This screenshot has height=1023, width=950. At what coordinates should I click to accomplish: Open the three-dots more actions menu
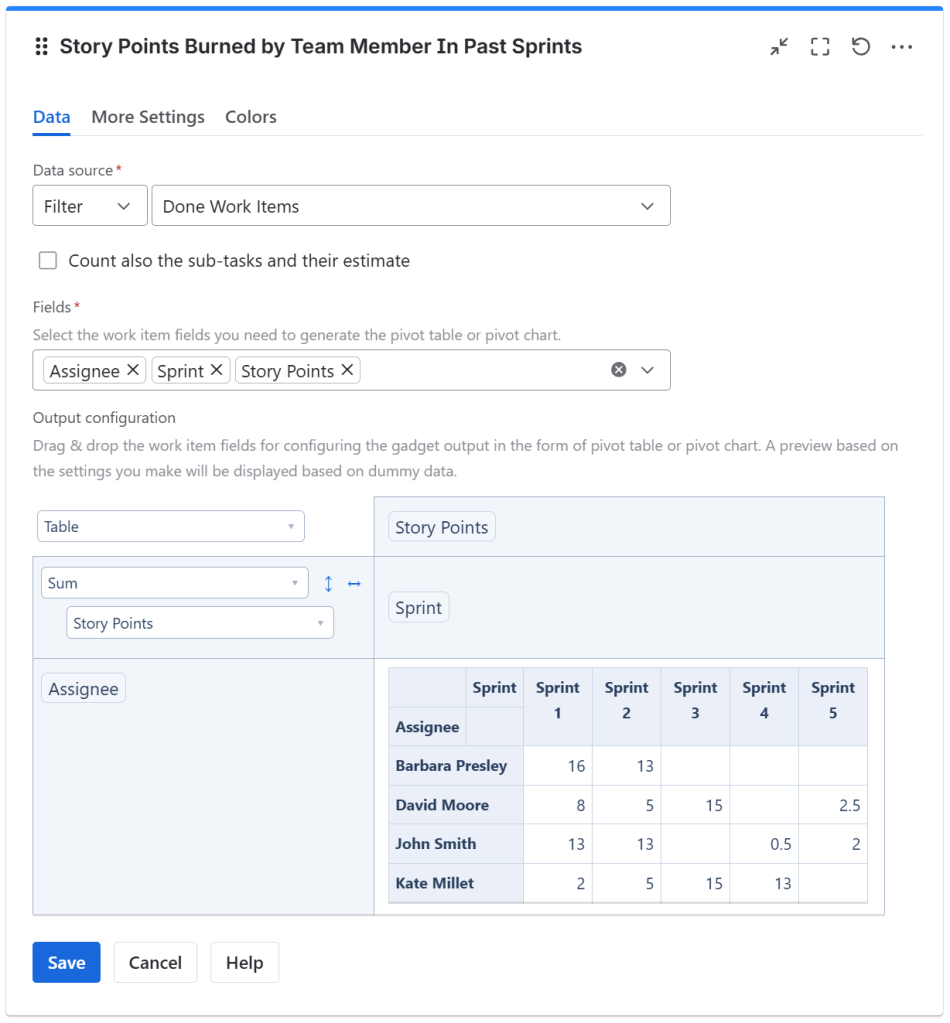point(902,47)
